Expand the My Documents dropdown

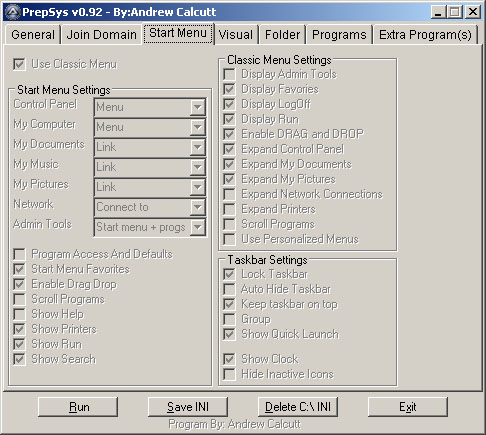(x=197, y=147)
